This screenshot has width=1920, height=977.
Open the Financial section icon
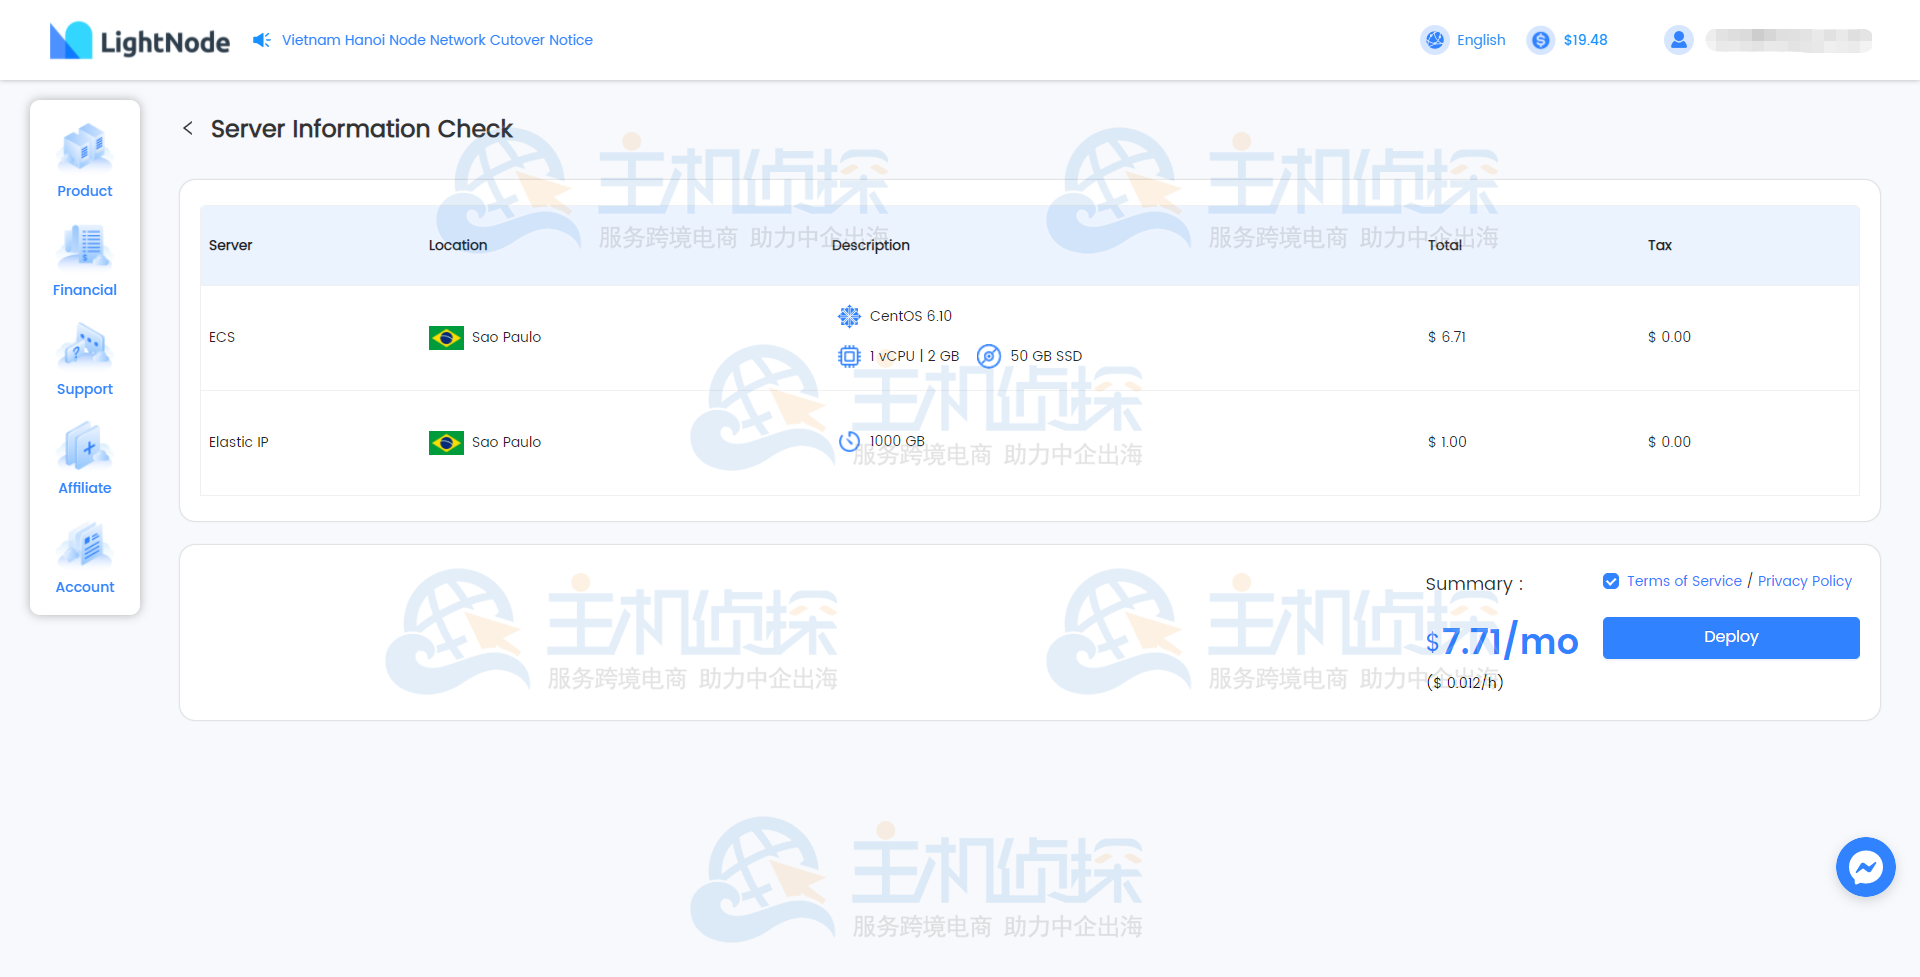84,247
